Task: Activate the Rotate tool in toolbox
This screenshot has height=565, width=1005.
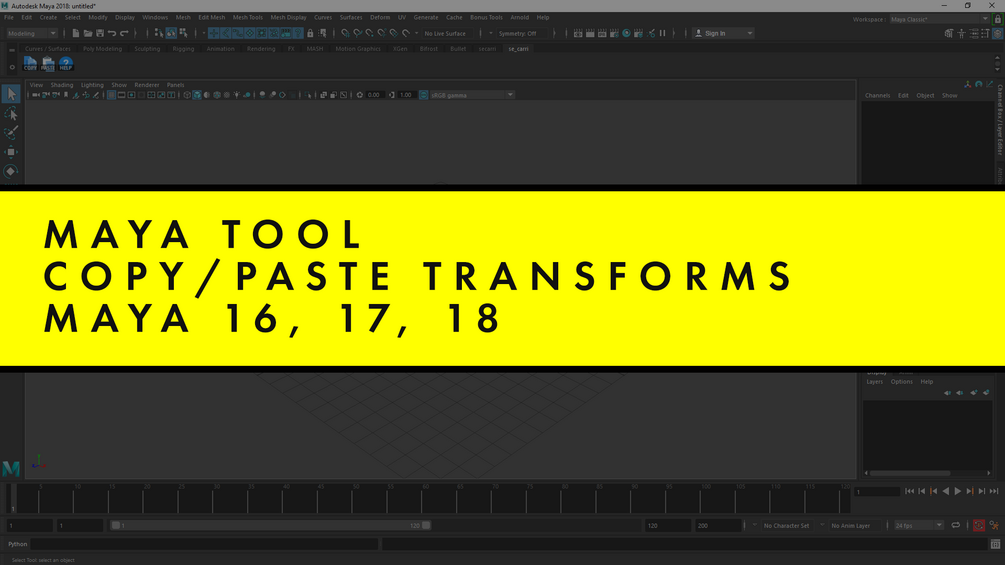Action: [x=11, y=171]
